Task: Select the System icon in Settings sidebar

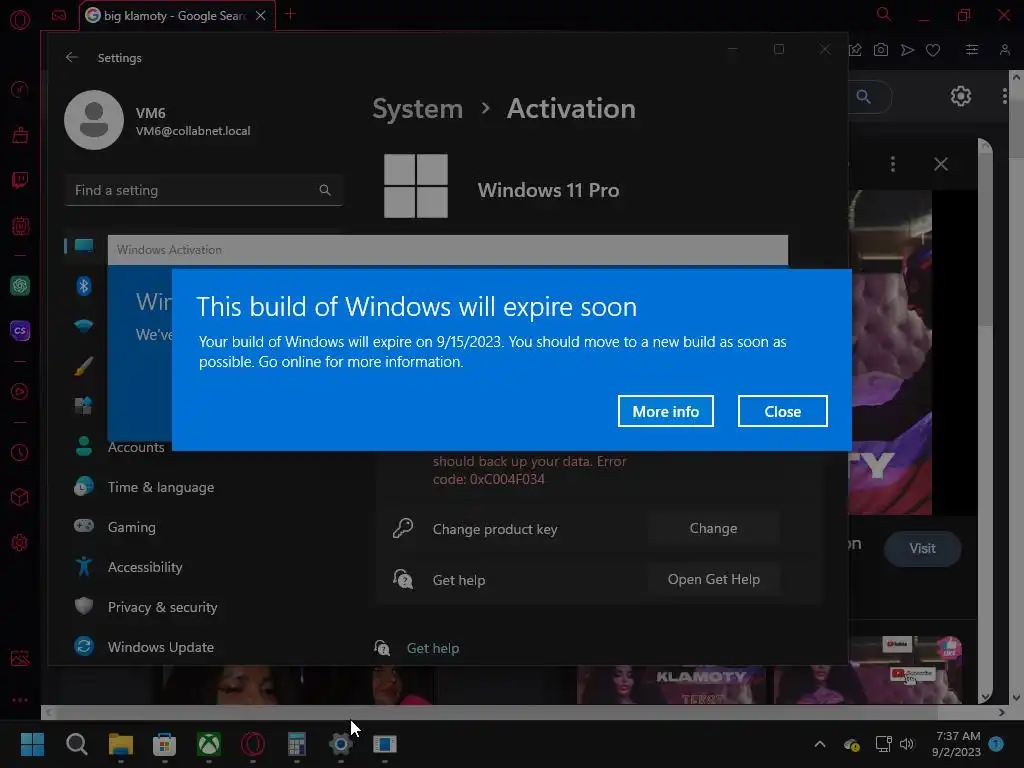Action: (84, 246)
